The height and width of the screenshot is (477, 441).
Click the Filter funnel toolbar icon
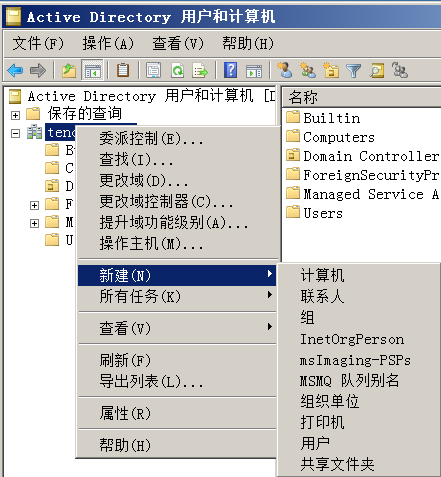click(x=354, y=71)
